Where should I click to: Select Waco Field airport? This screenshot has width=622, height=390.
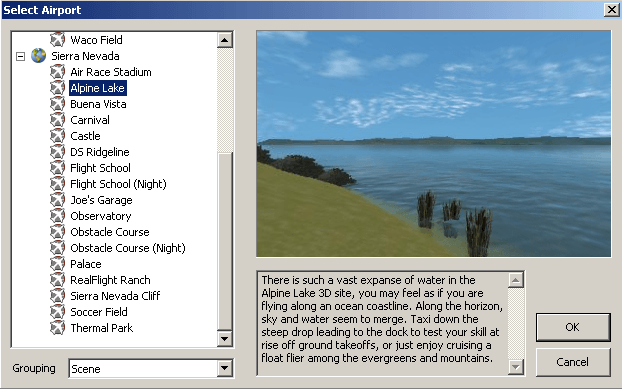click(96, 40)
